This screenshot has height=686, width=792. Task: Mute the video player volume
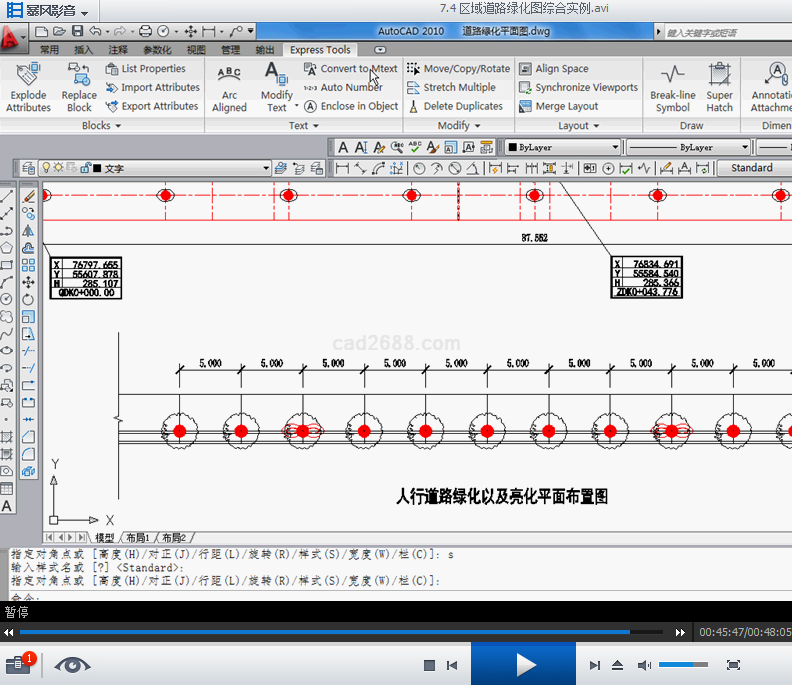click(x=644, y=665)
